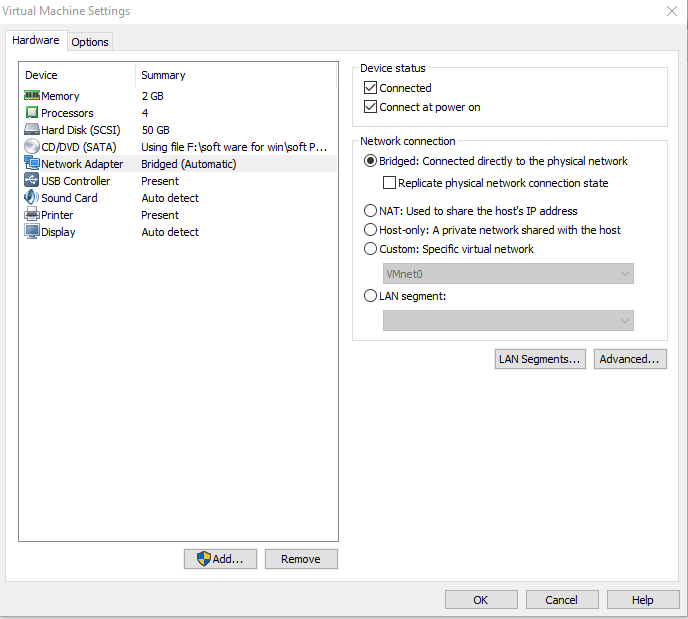Click the Bridged (Automatic) summary text
688x619 pixels.
[x=189, y=164]
